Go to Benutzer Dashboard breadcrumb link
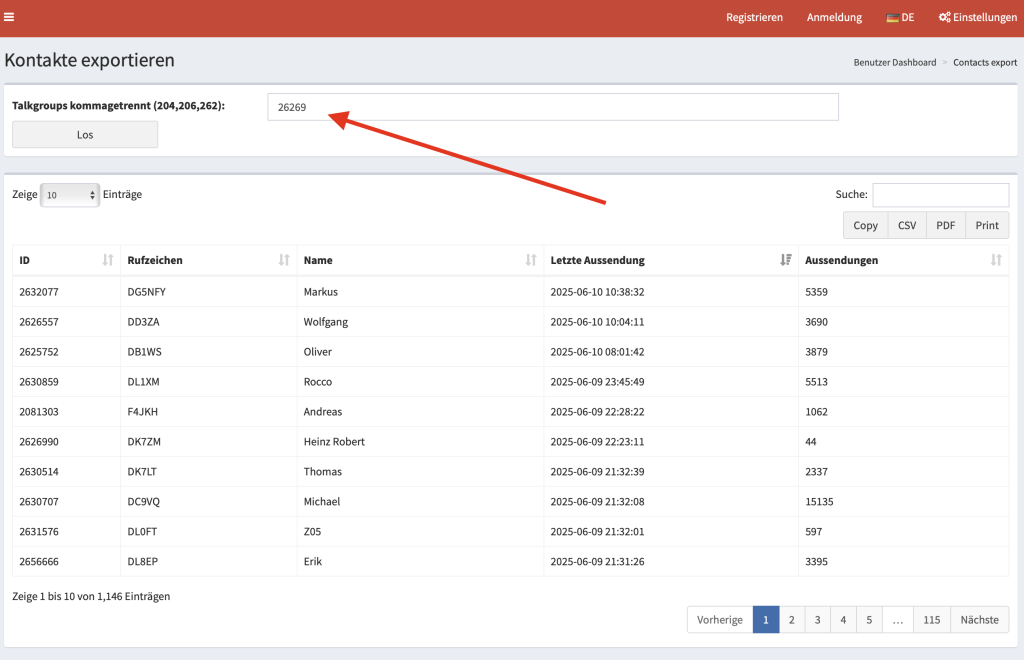 click(x=895, y=63)
